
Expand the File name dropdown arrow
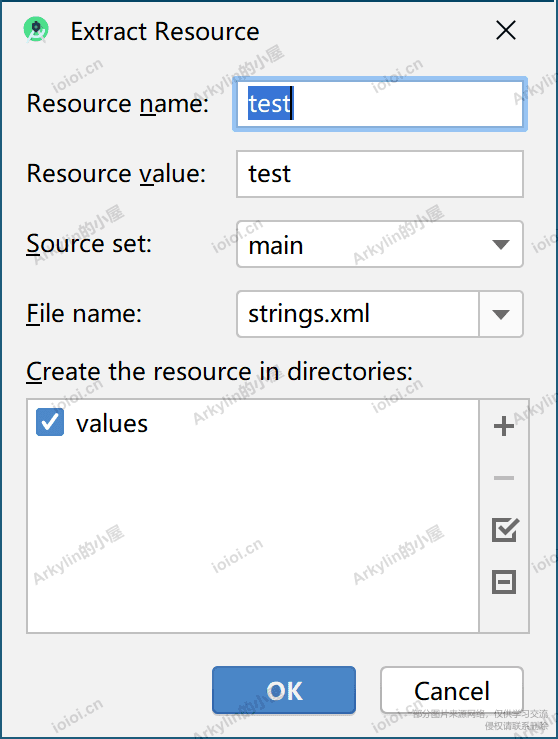(x=501, y=314)
